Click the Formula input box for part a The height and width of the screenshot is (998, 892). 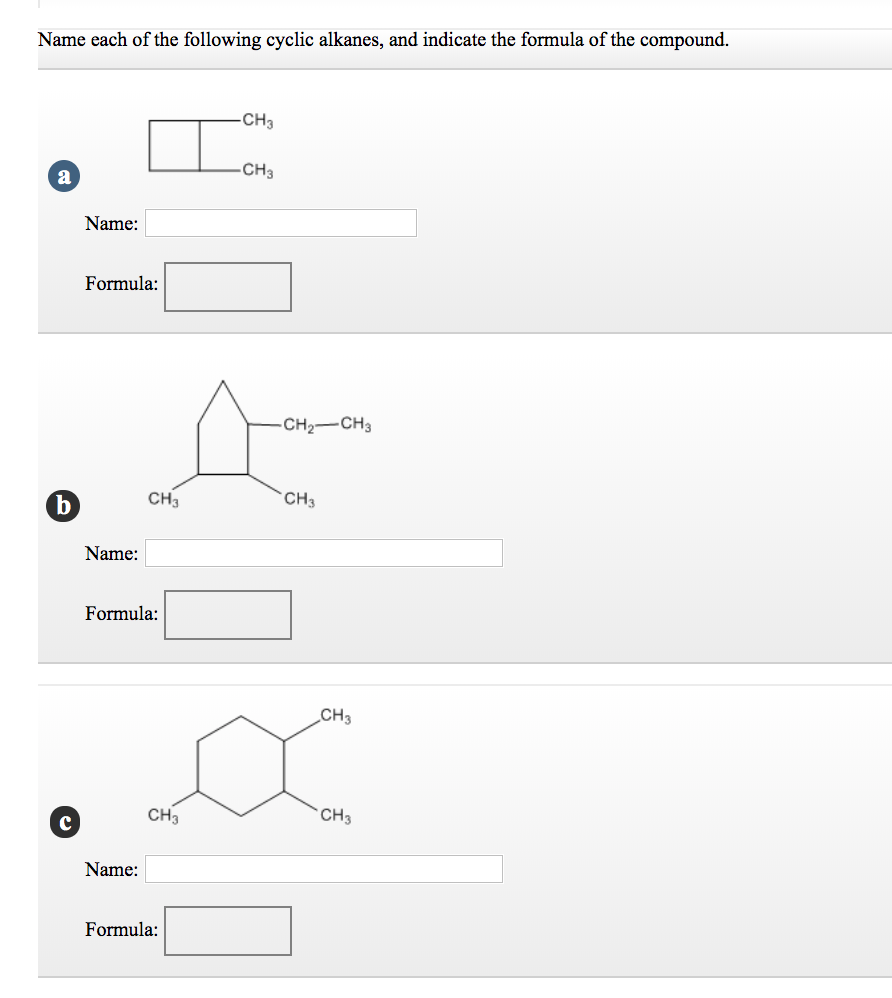tap(228, 286)
